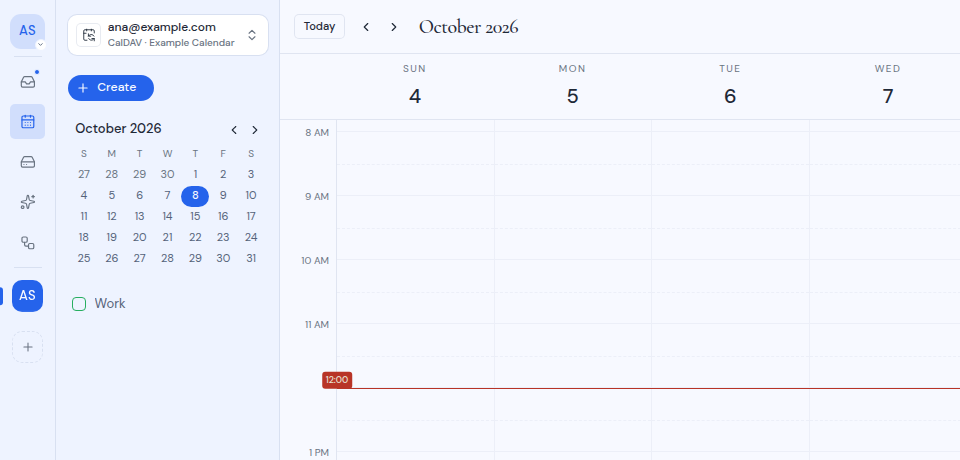Select the calendar icon in the sidebar

point(28,121)
